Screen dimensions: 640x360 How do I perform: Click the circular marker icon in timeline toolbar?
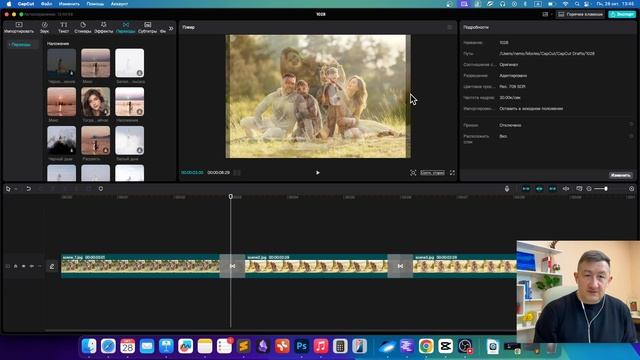click(101, 189)
